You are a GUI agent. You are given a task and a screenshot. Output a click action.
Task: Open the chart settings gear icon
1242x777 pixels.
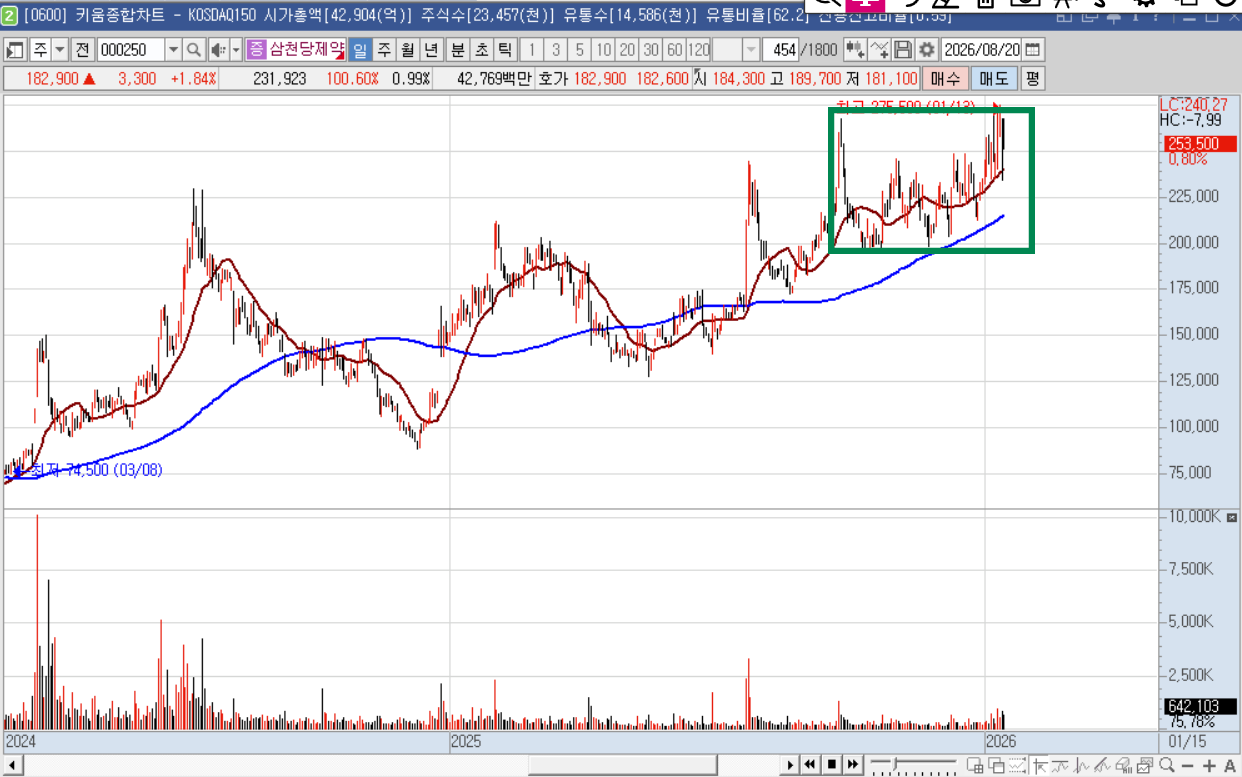point(927,50)
